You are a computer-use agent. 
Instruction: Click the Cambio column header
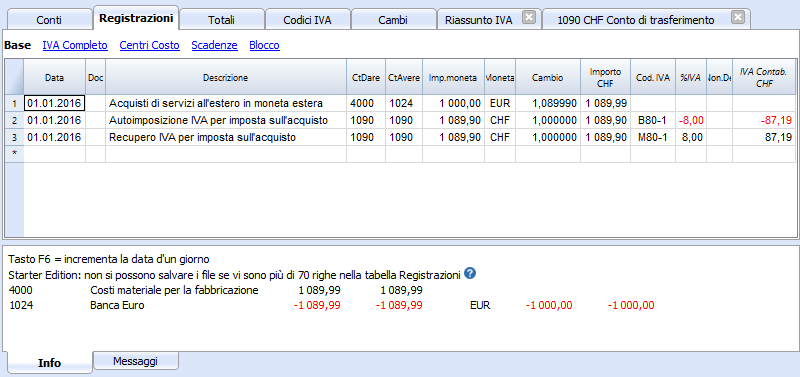pos(548,78)
